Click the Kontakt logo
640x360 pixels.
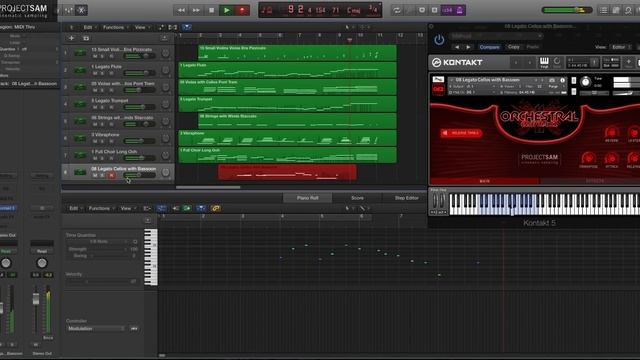(457, 62)
